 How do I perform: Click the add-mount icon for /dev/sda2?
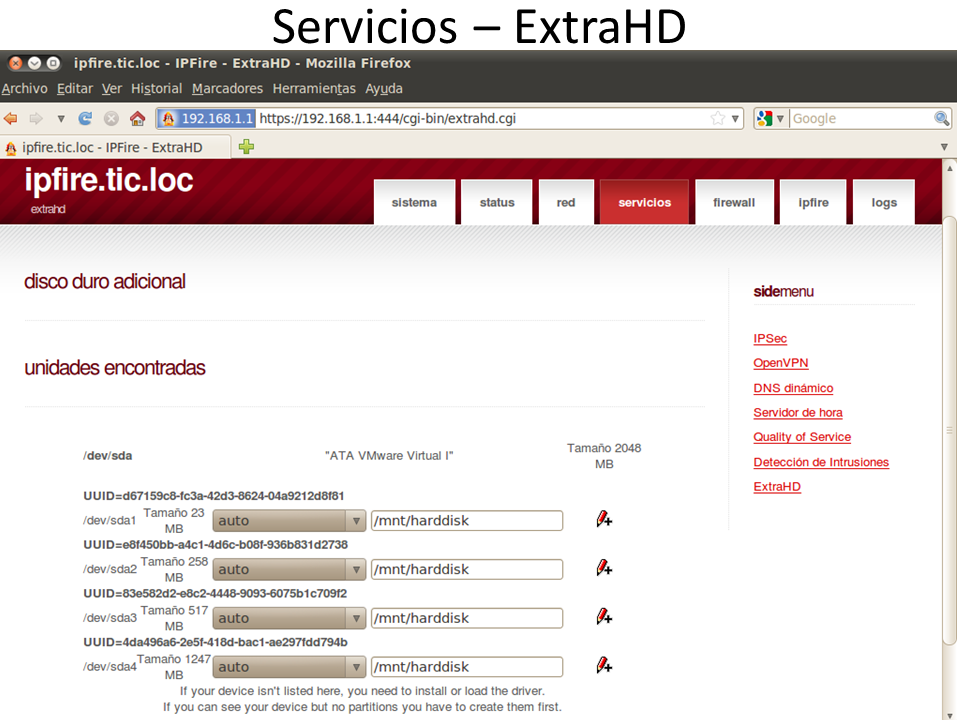coord(604,568)
